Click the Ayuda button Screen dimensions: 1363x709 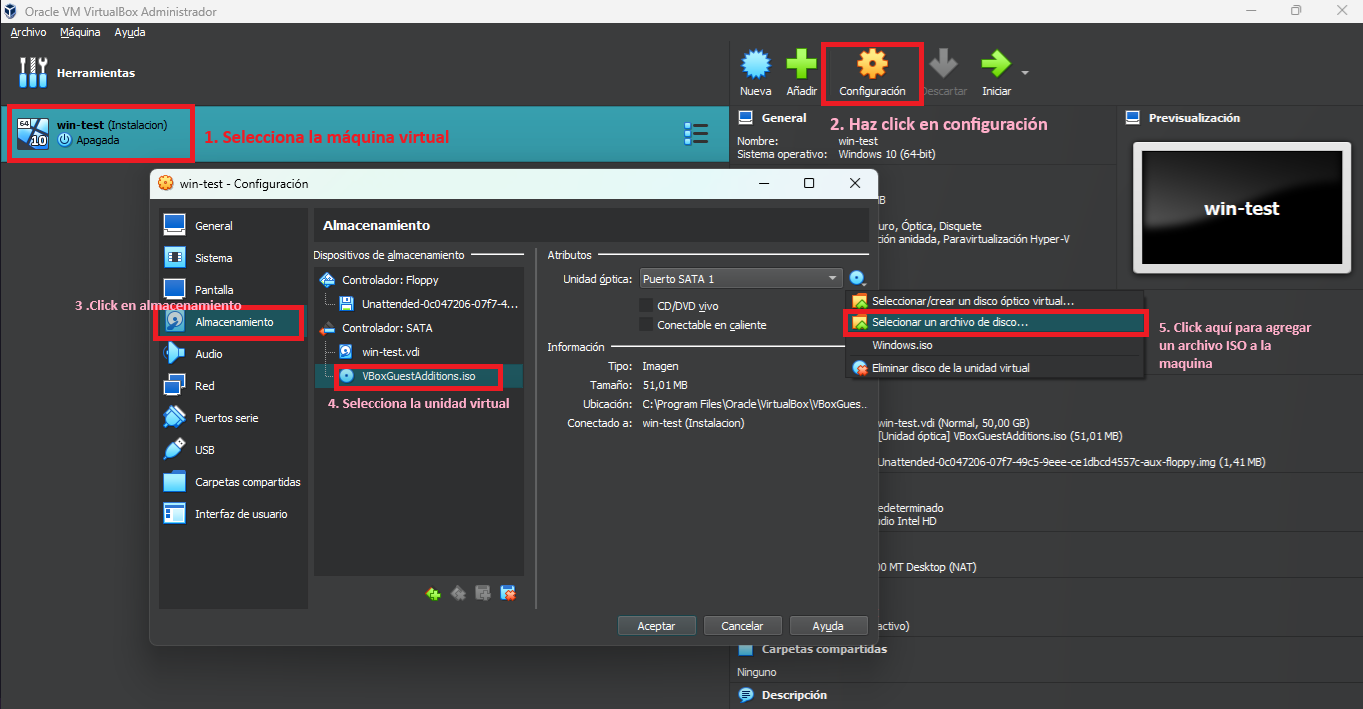[828, 625]
